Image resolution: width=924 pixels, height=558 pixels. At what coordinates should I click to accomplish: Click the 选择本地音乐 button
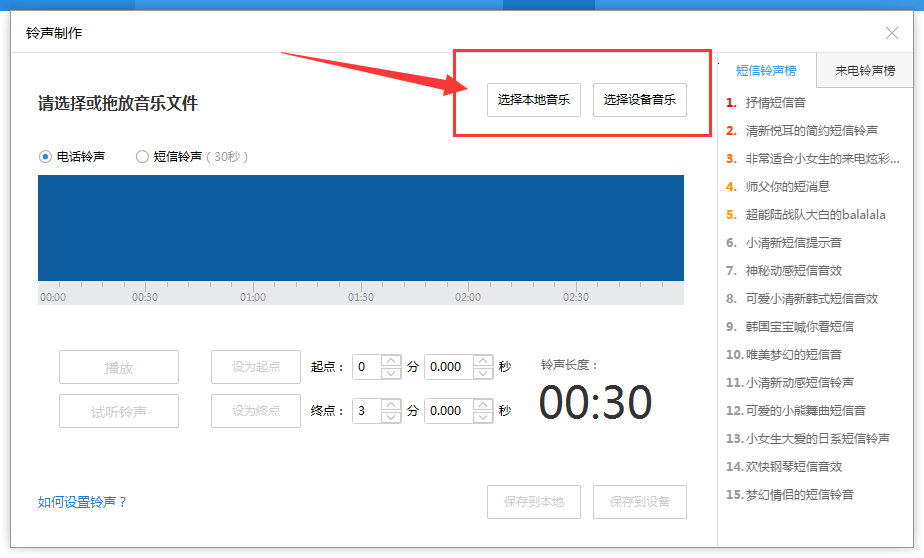pos(534,100)
